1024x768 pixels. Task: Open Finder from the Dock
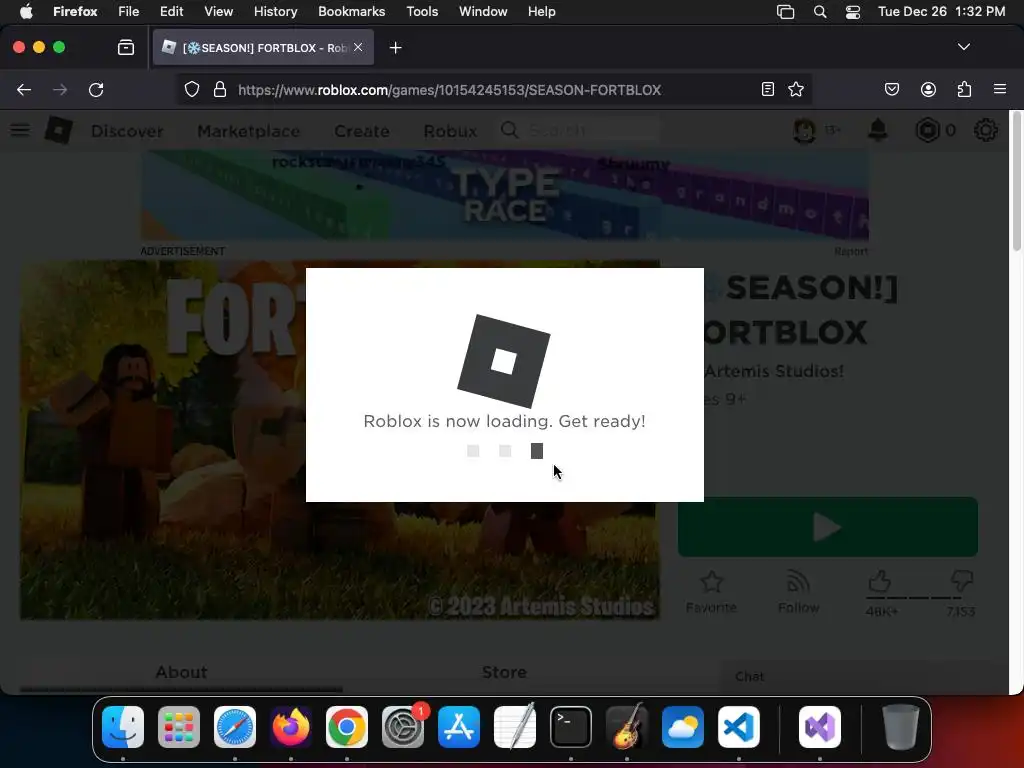(x=123, y=727)
